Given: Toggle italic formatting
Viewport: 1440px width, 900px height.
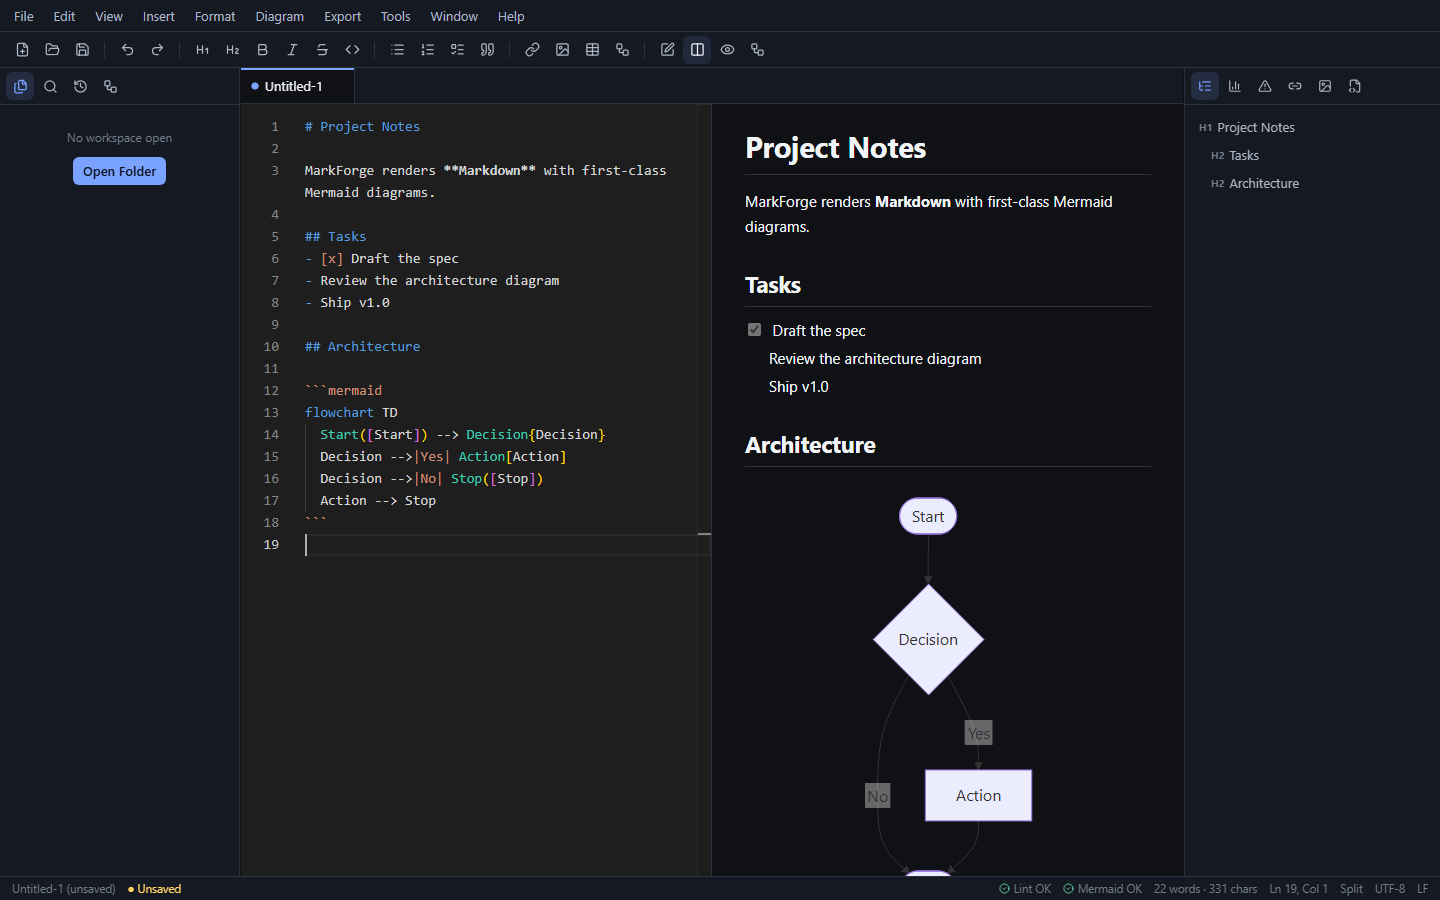Looking at the screenshot, I should point(293,50).
